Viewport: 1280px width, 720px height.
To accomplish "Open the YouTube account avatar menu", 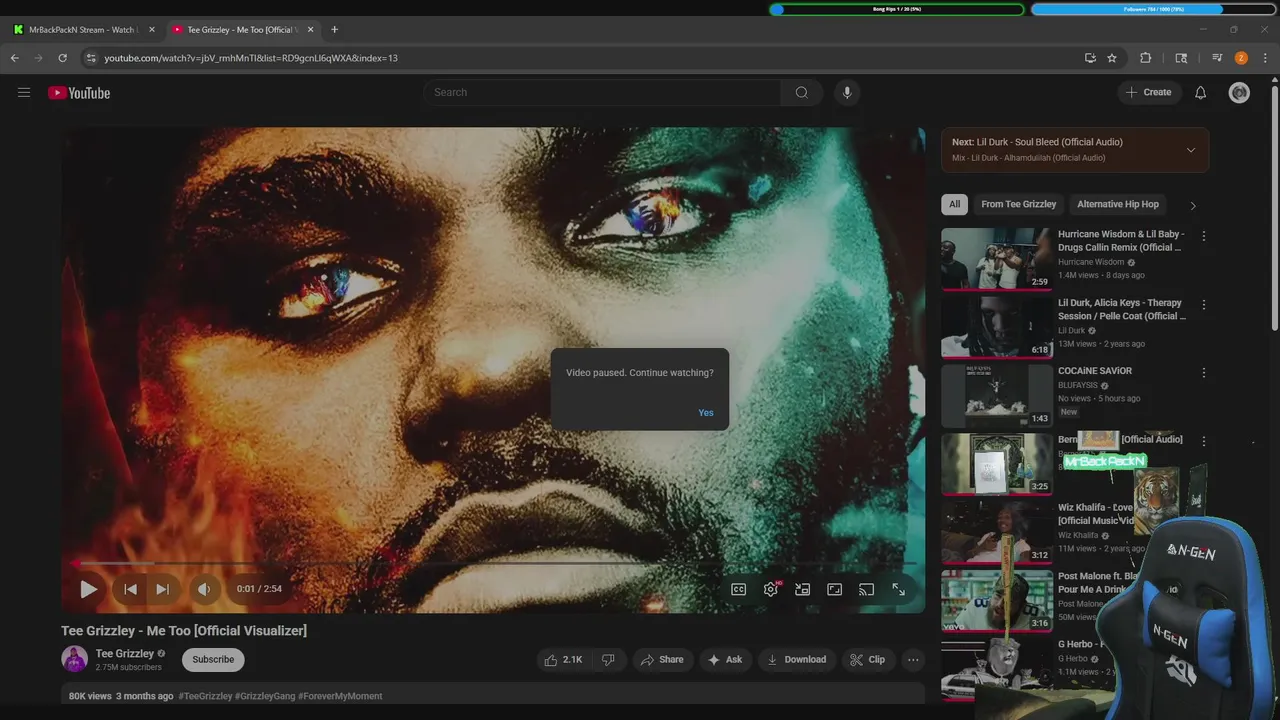I will tap(1239, 93).
